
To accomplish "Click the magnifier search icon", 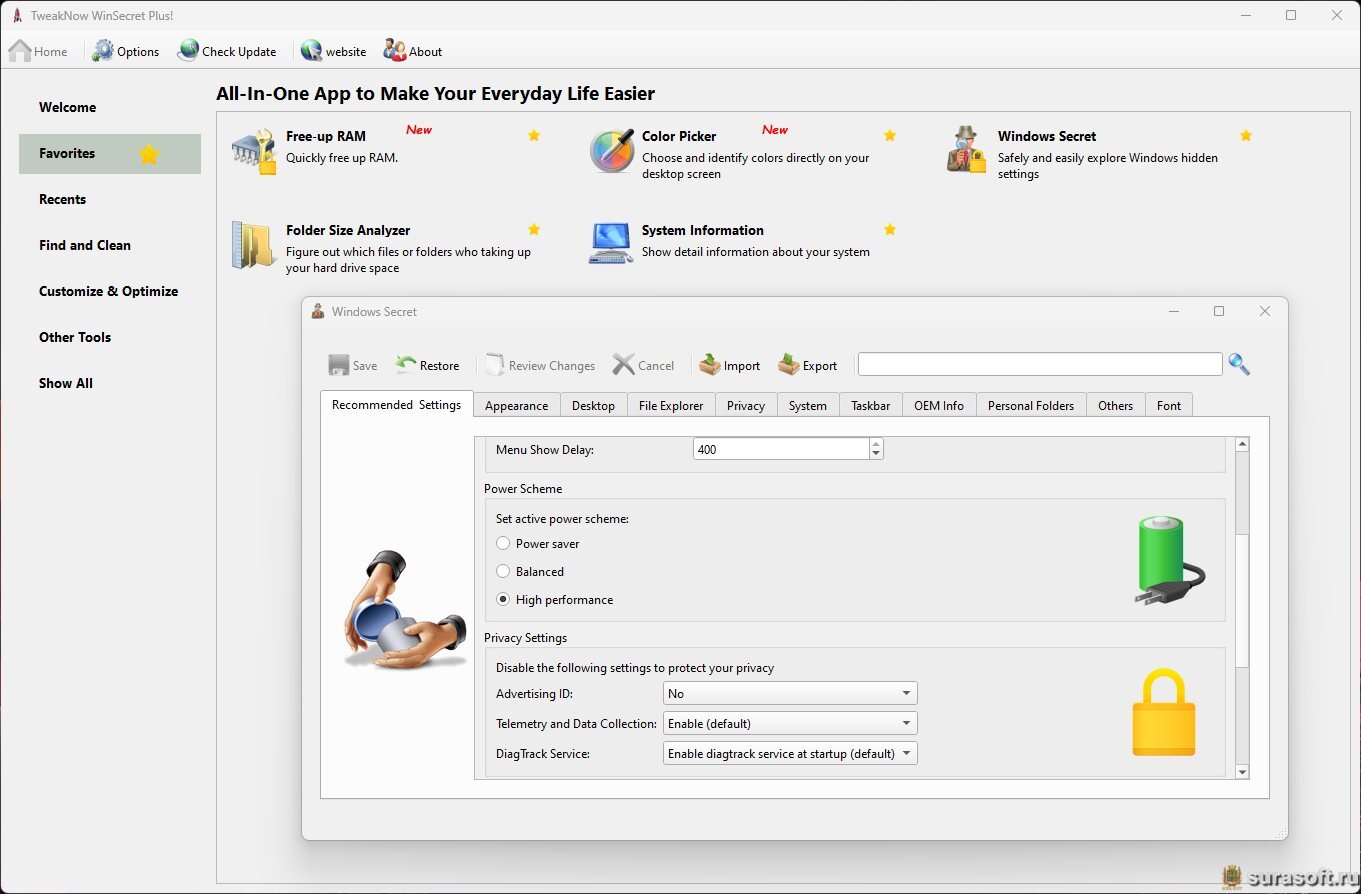I will 1239,364.
